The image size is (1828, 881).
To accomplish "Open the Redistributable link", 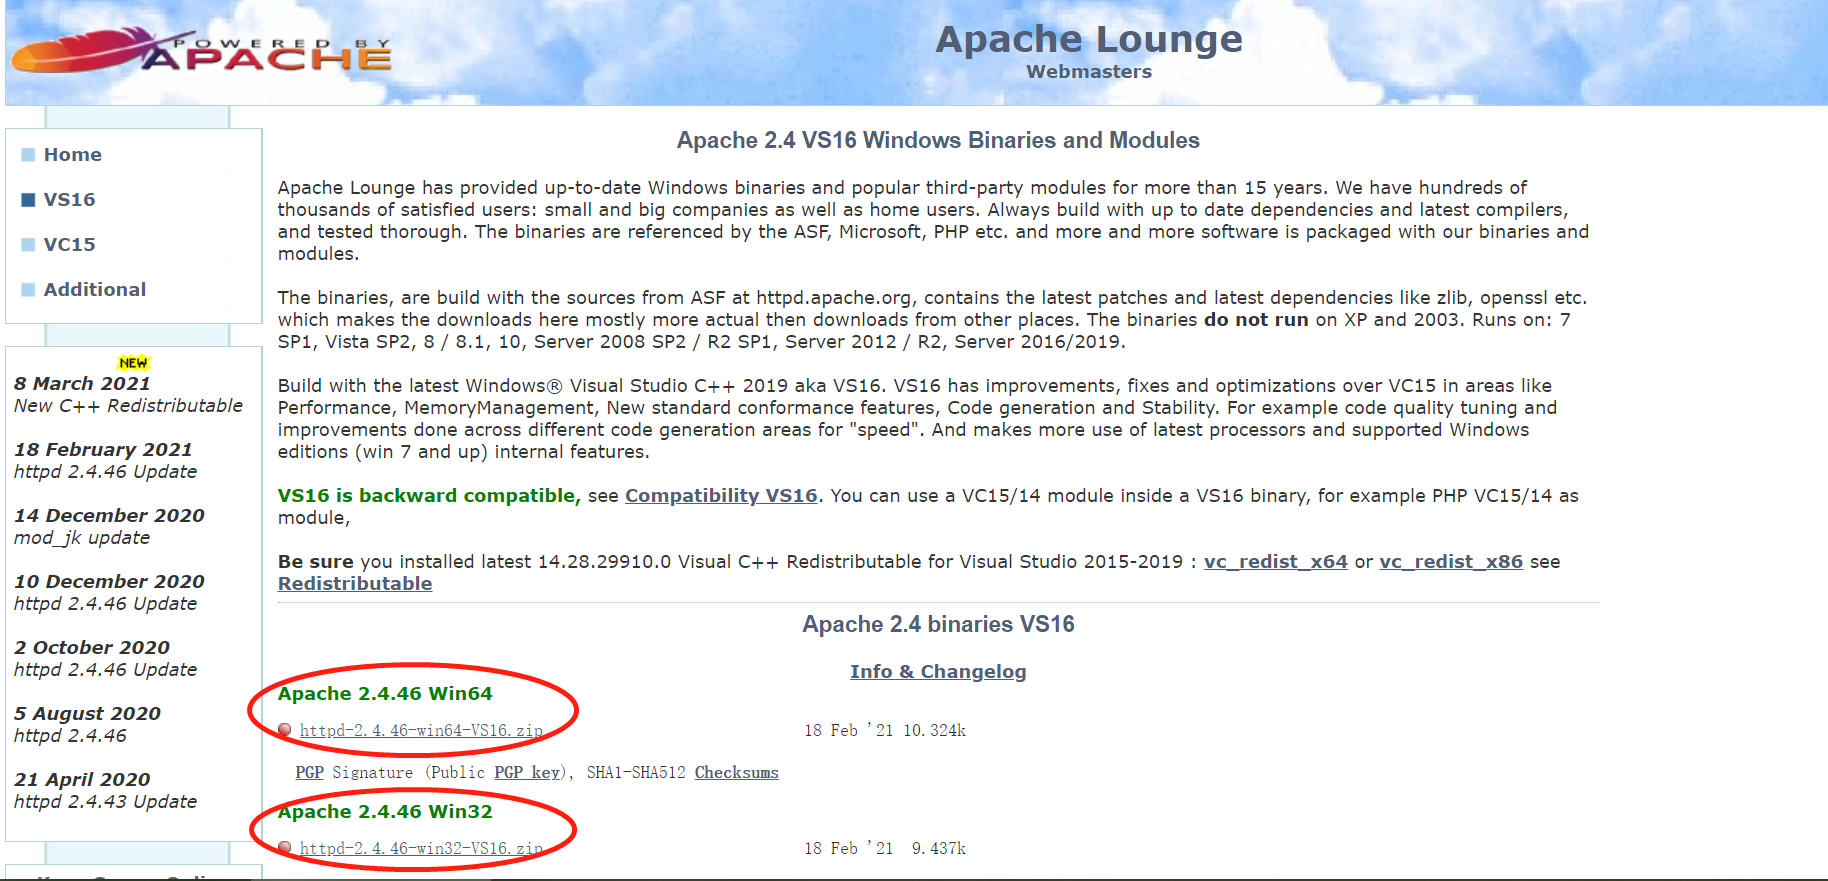I will coord(355,584).
